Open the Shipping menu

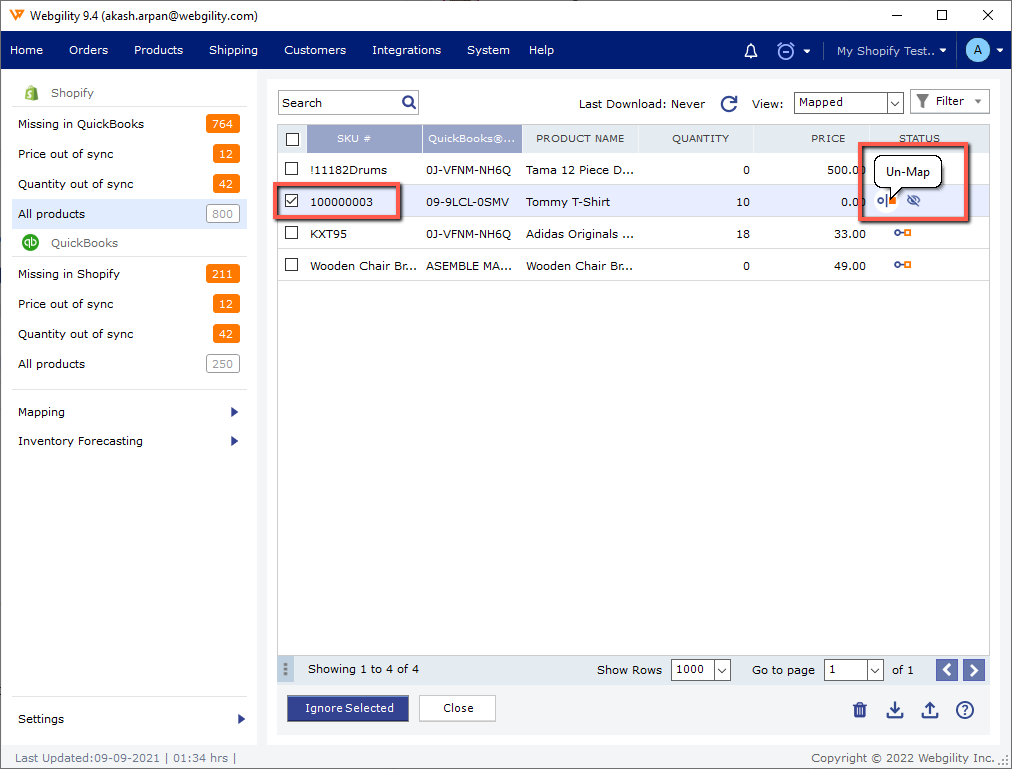(233, 50)
